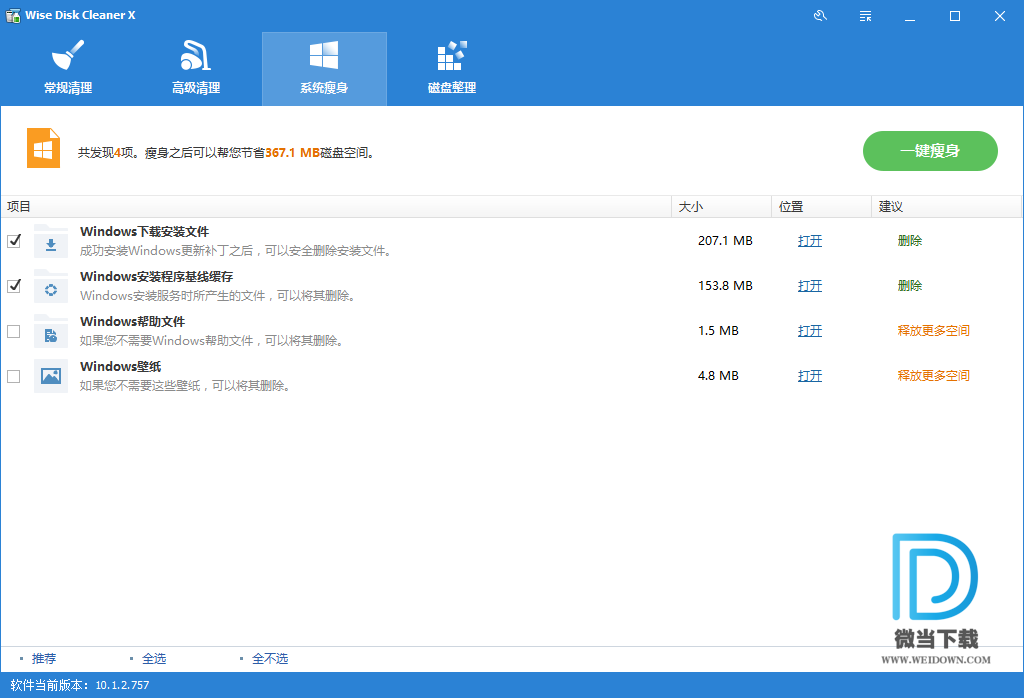Open the 常规清理 broom tab
The width and height of the screenshot is (1024, 698).
pos(68,69)
